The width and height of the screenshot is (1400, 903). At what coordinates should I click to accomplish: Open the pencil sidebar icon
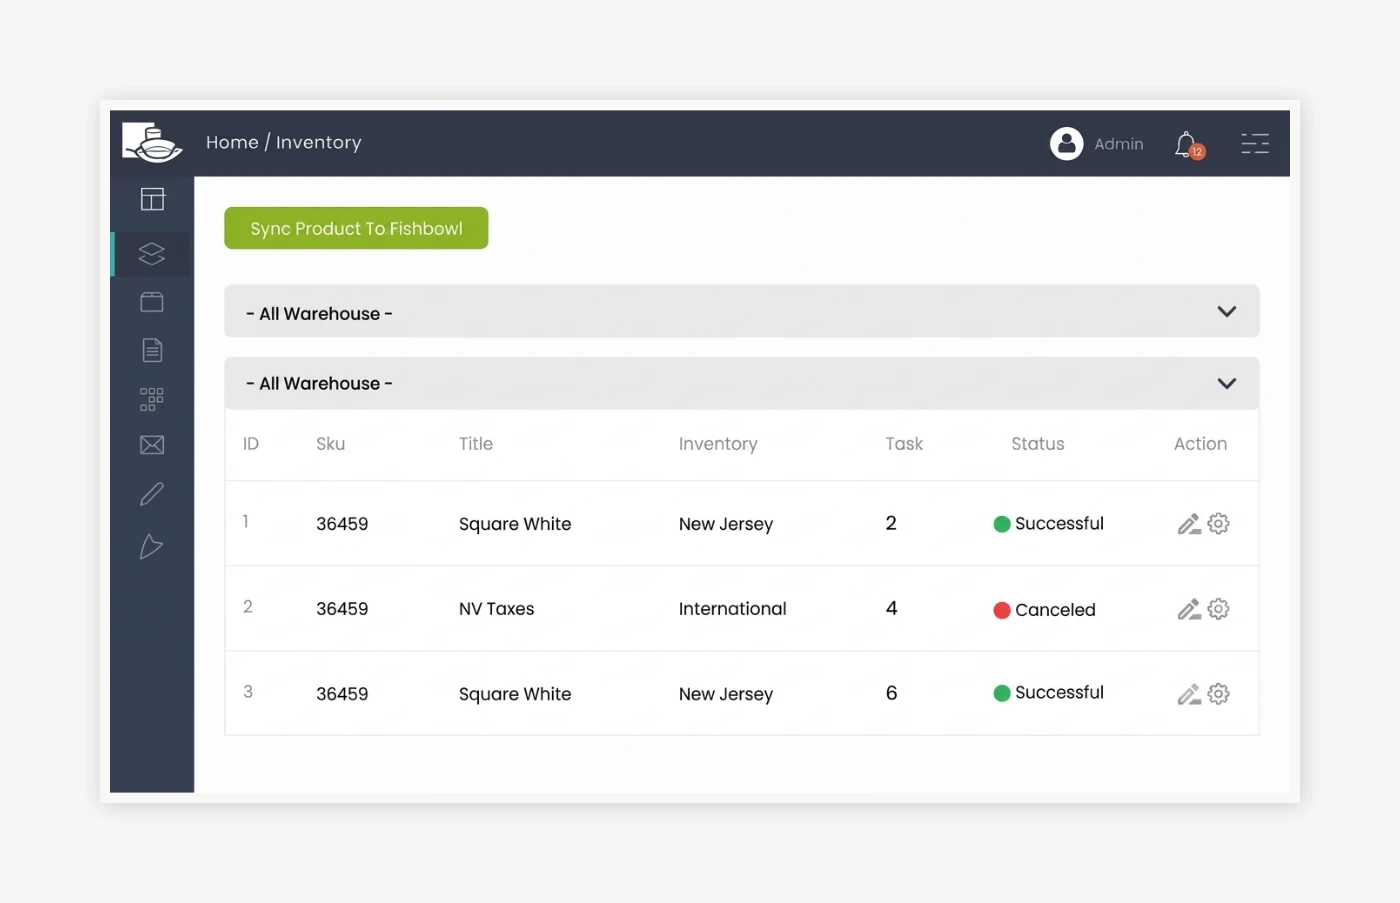point(152,494)
